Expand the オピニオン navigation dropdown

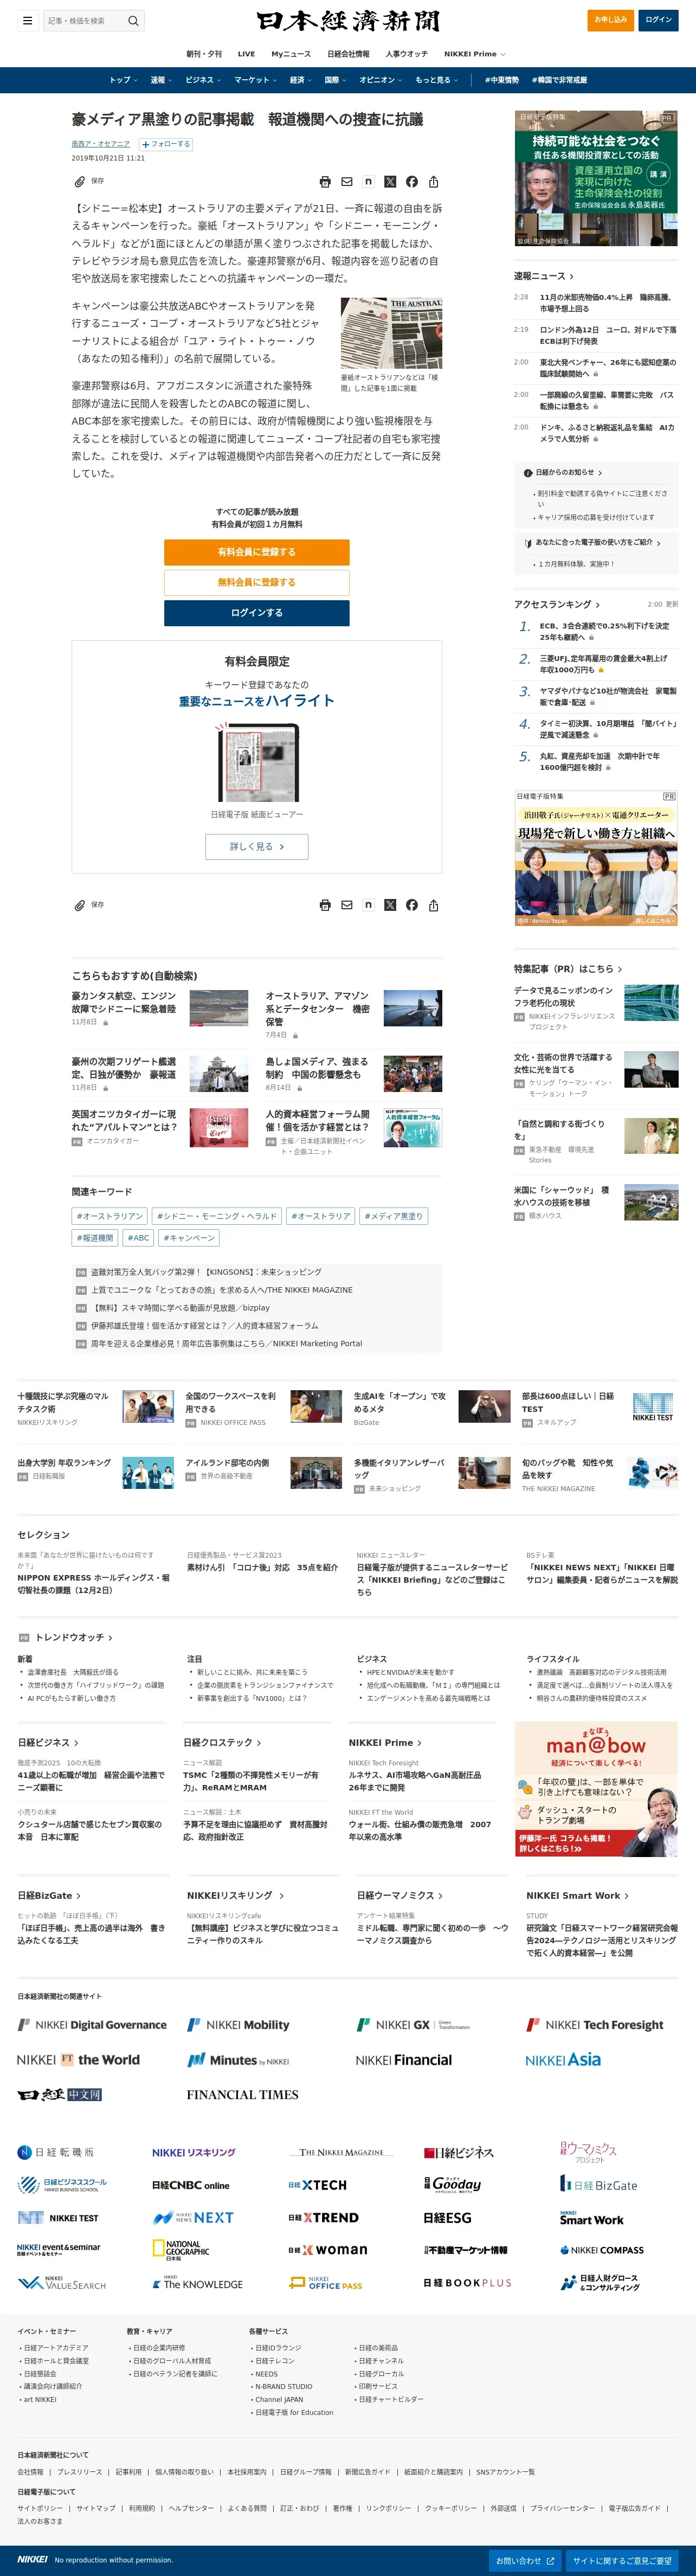(x=381, y=80)
